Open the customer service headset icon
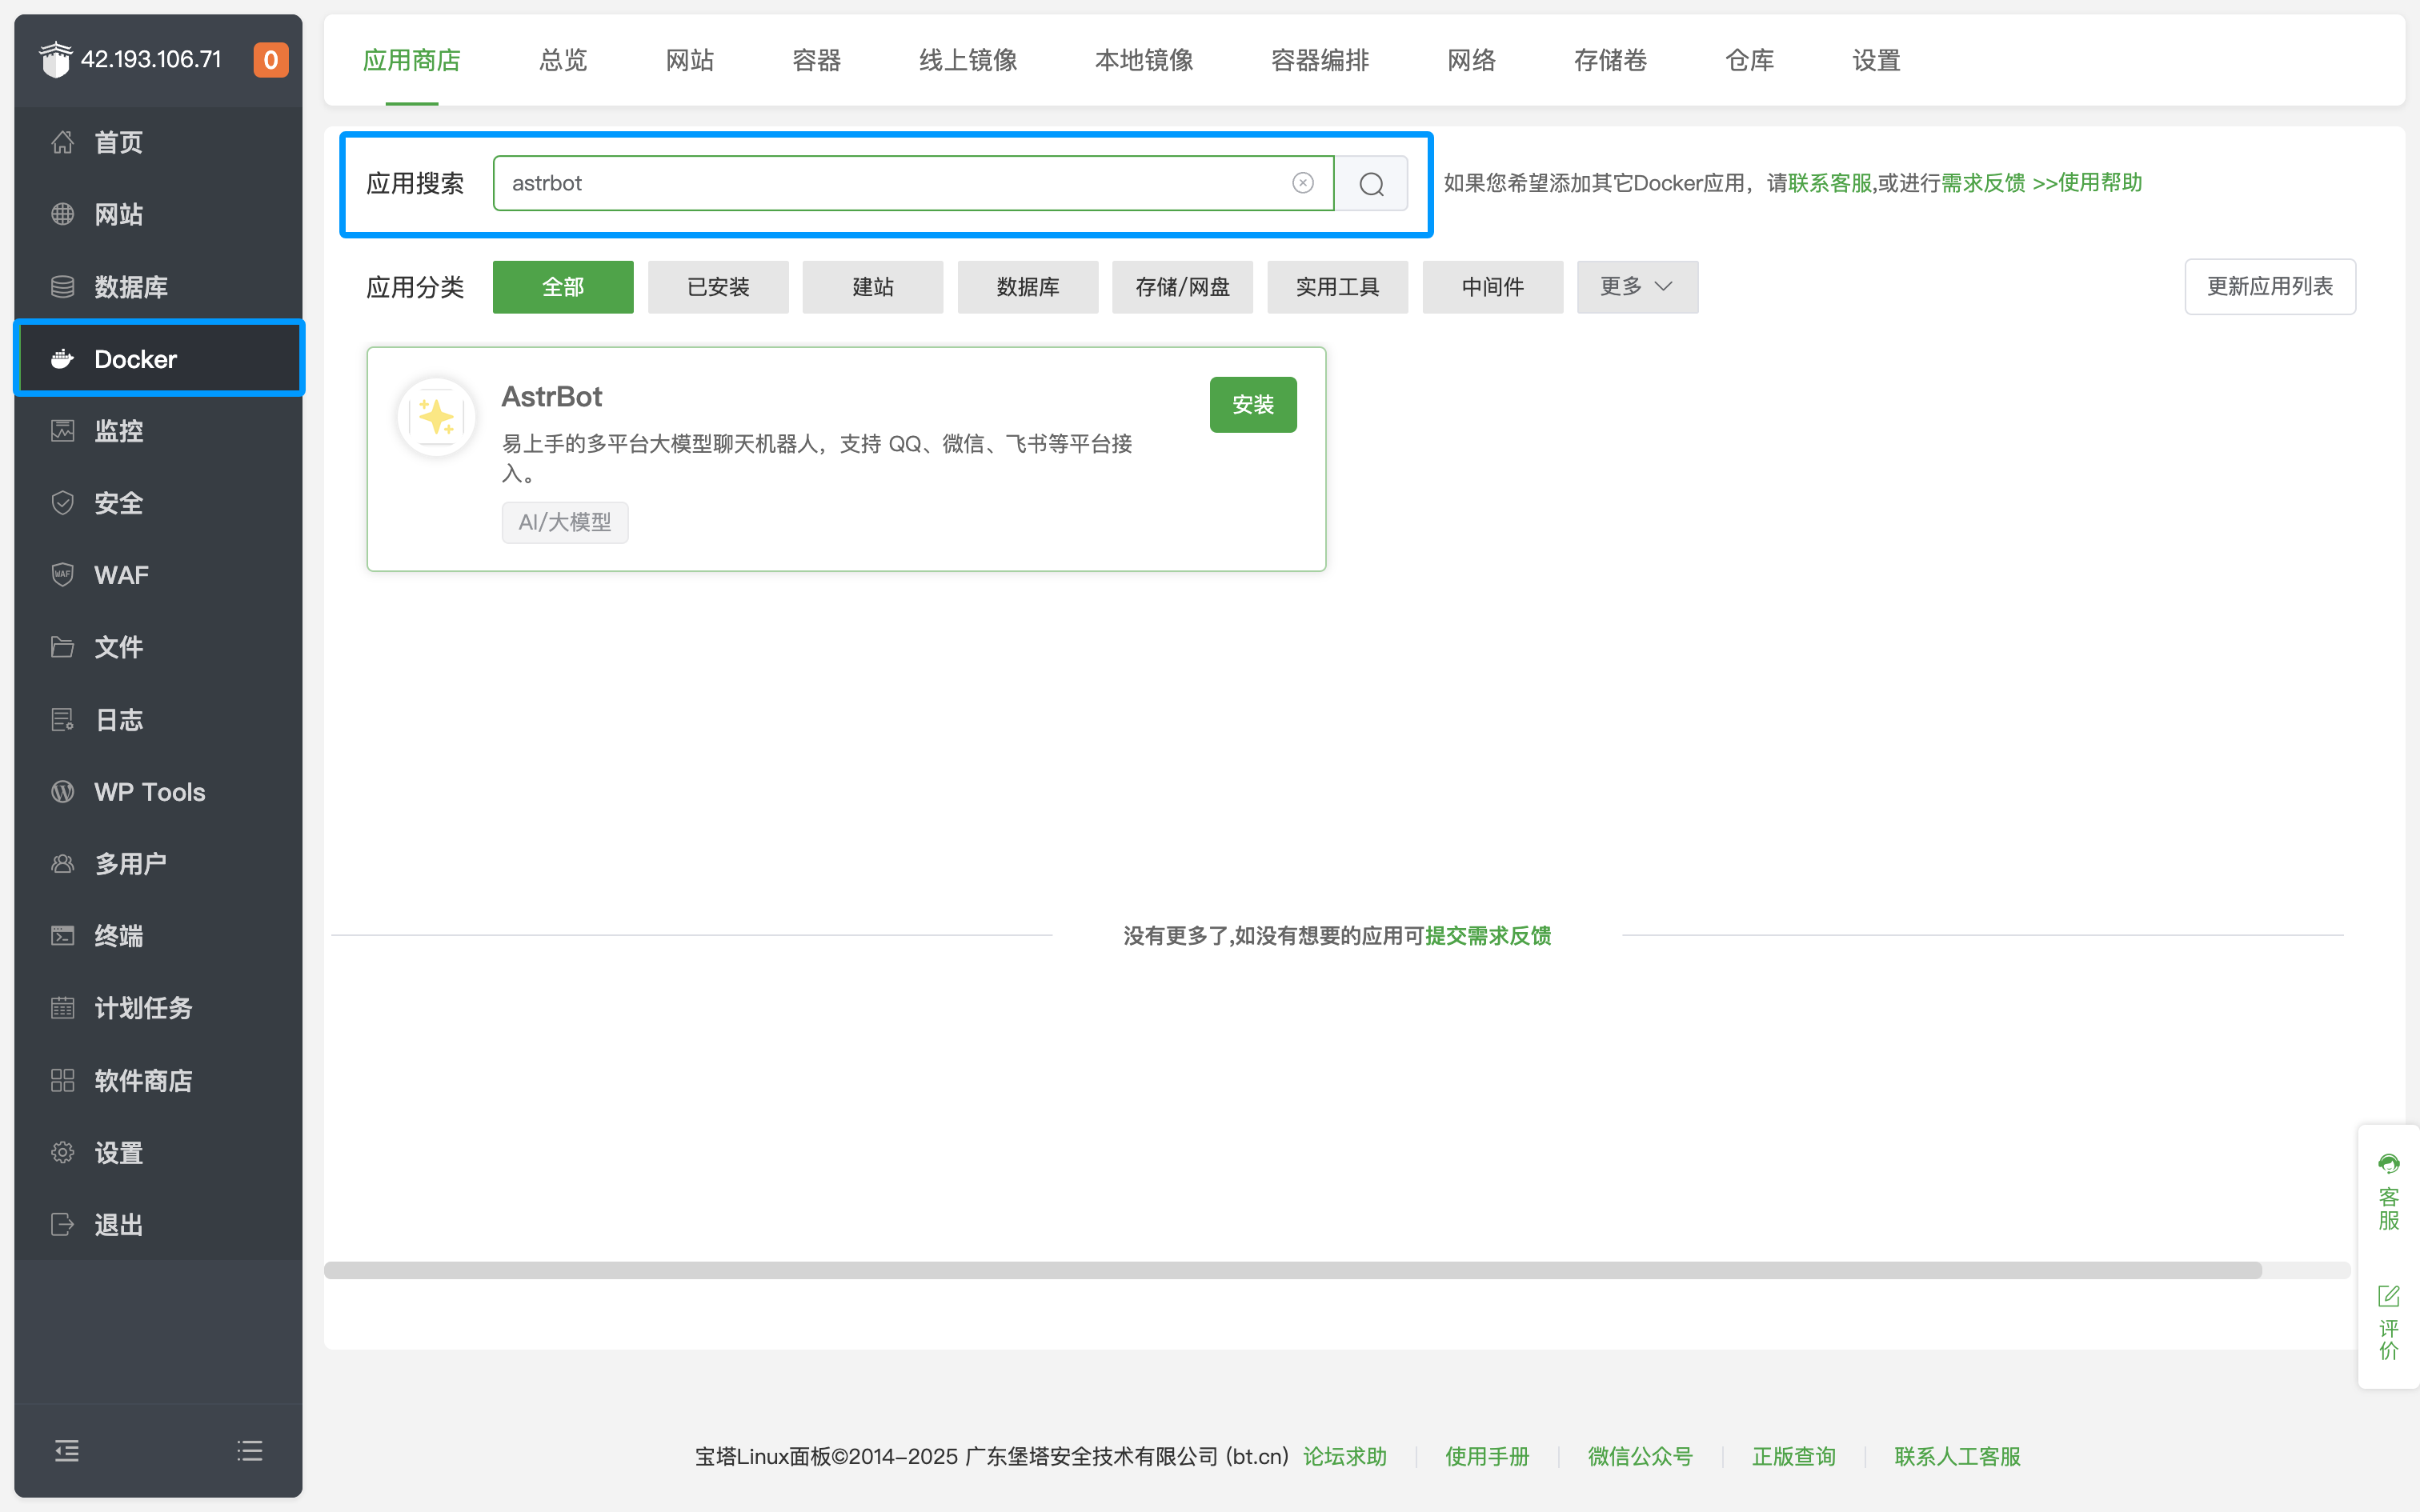The image size is (2420, 1512). [x=2388, y=1164]
